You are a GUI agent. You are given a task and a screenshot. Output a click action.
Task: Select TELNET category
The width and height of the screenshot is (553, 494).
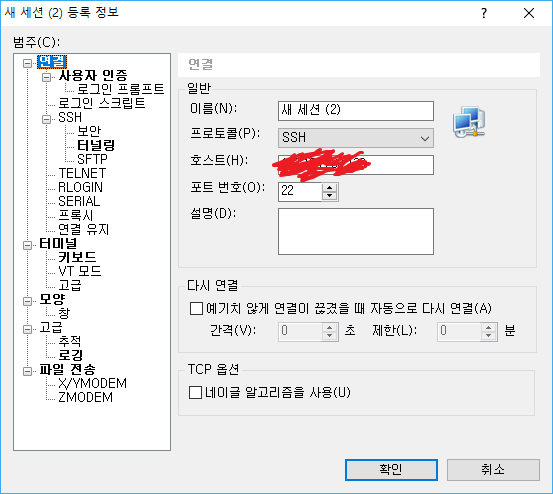point(82,173)
